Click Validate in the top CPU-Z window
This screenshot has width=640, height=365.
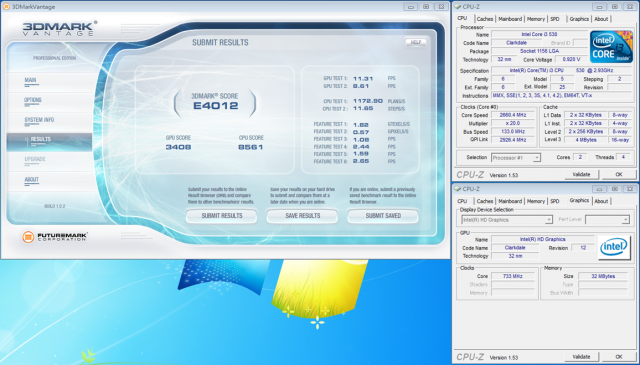[581, 174]
